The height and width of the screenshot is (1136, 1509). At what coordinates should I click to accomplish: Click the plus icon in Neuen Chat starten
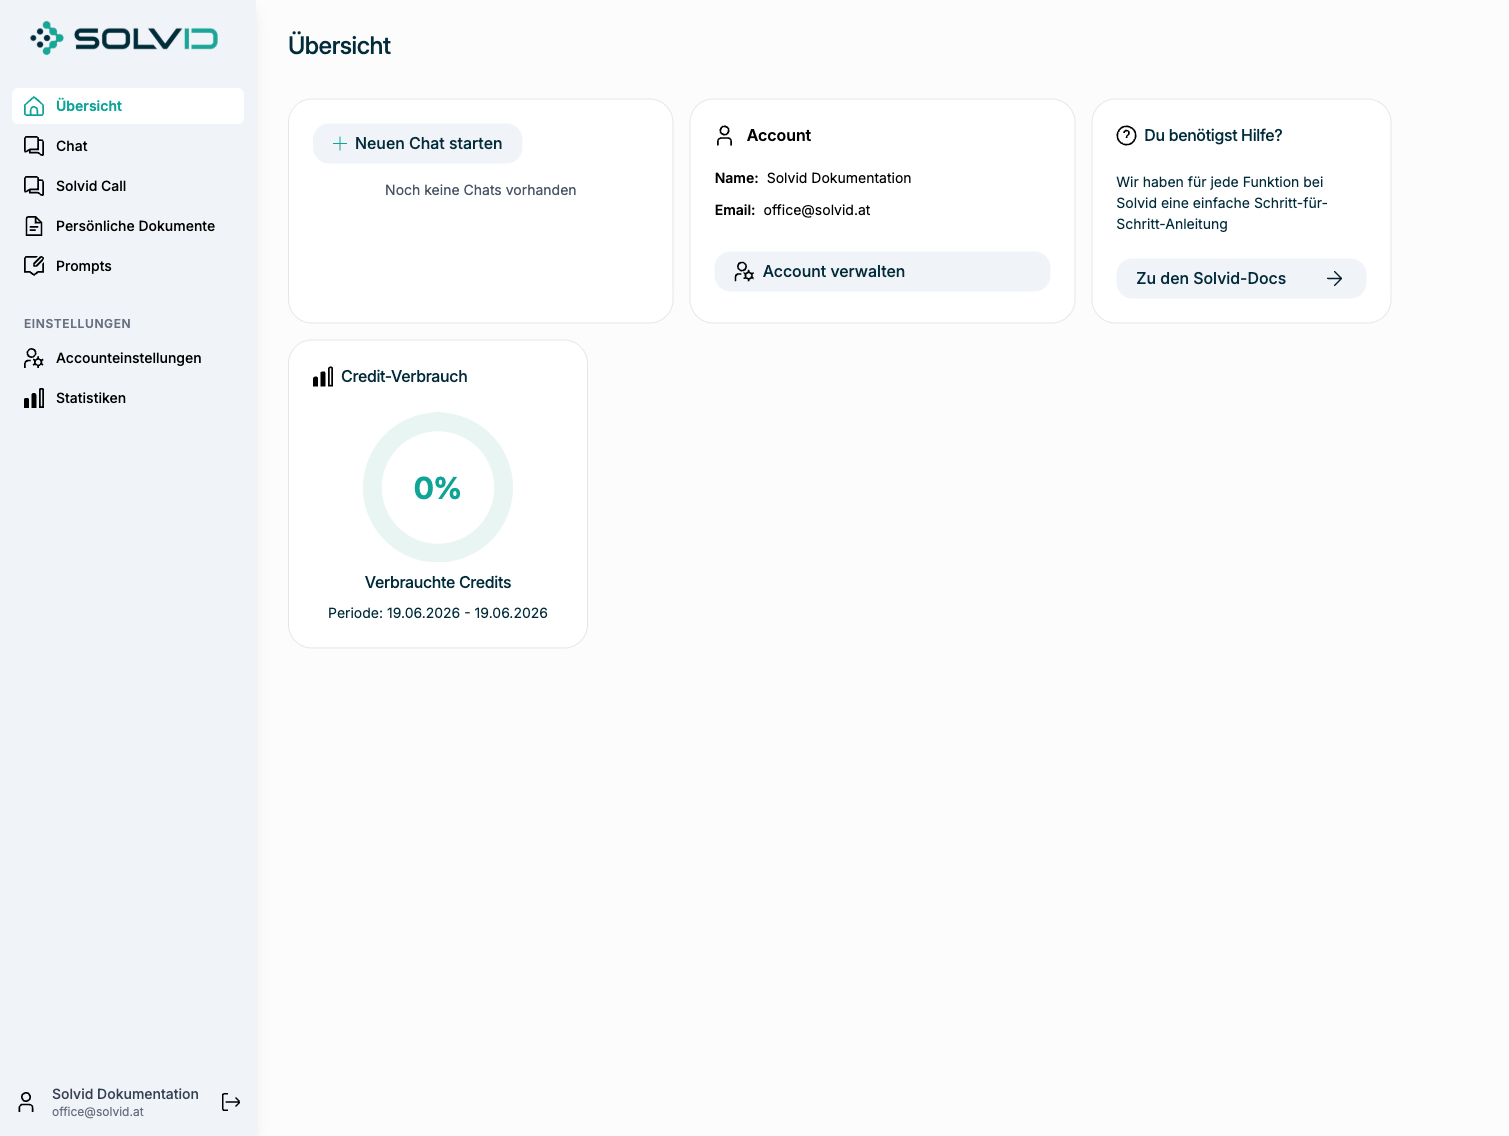pos(340,144)
